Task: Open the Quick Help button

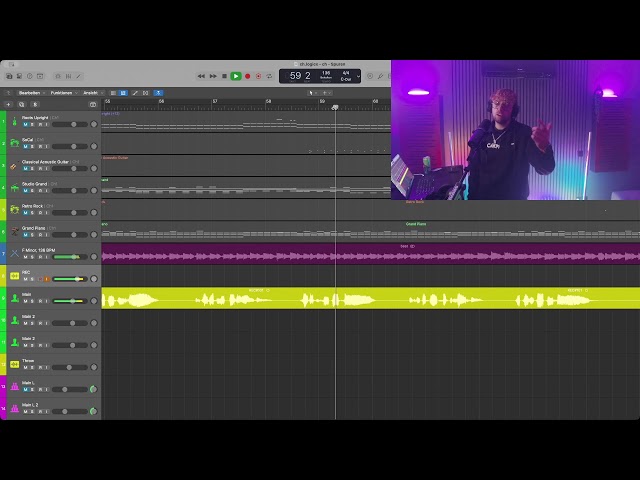Action: point(30,76)
